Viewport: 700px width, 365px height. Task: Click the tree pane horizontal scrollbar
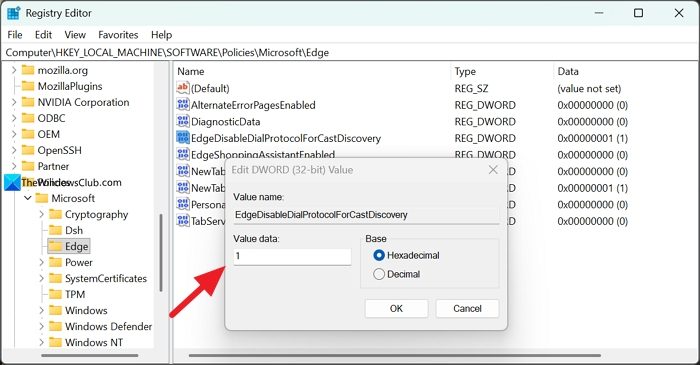pos(90,356)
